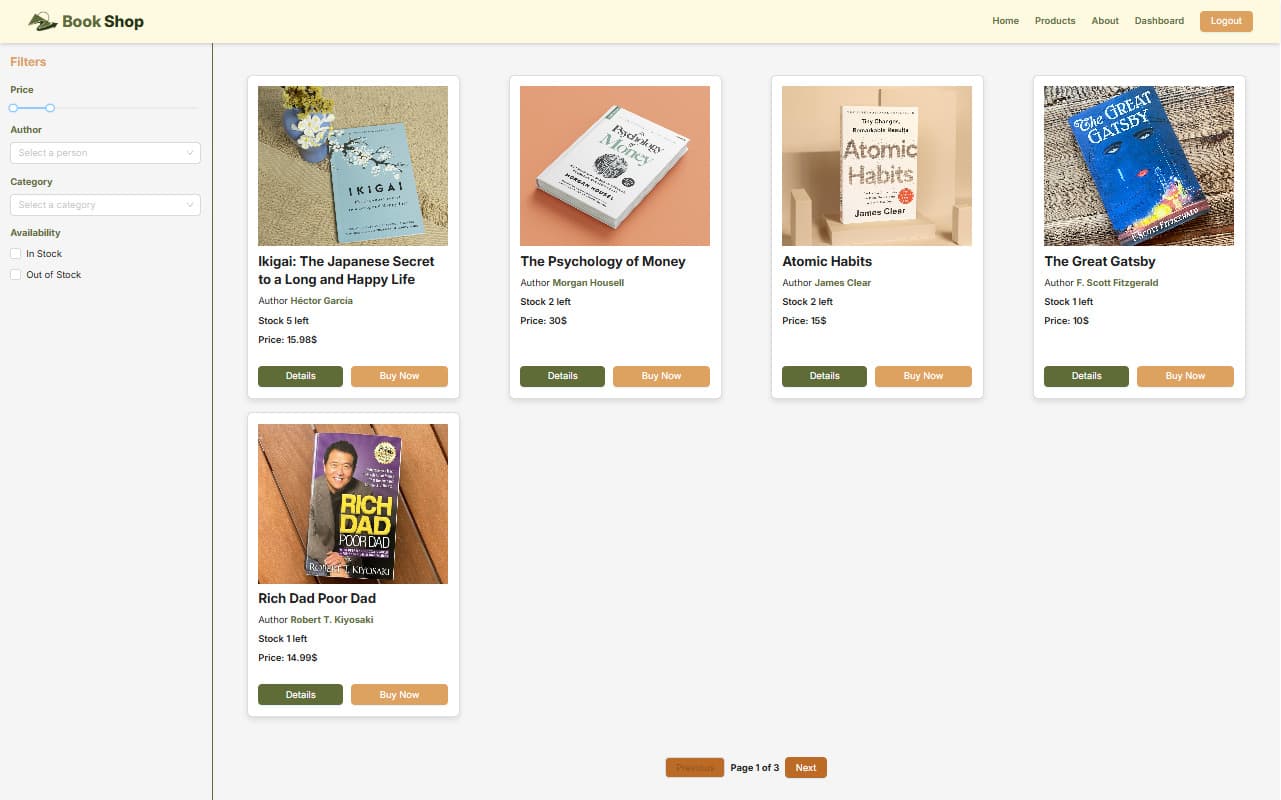Open the Ikigai book cover image

353,166
